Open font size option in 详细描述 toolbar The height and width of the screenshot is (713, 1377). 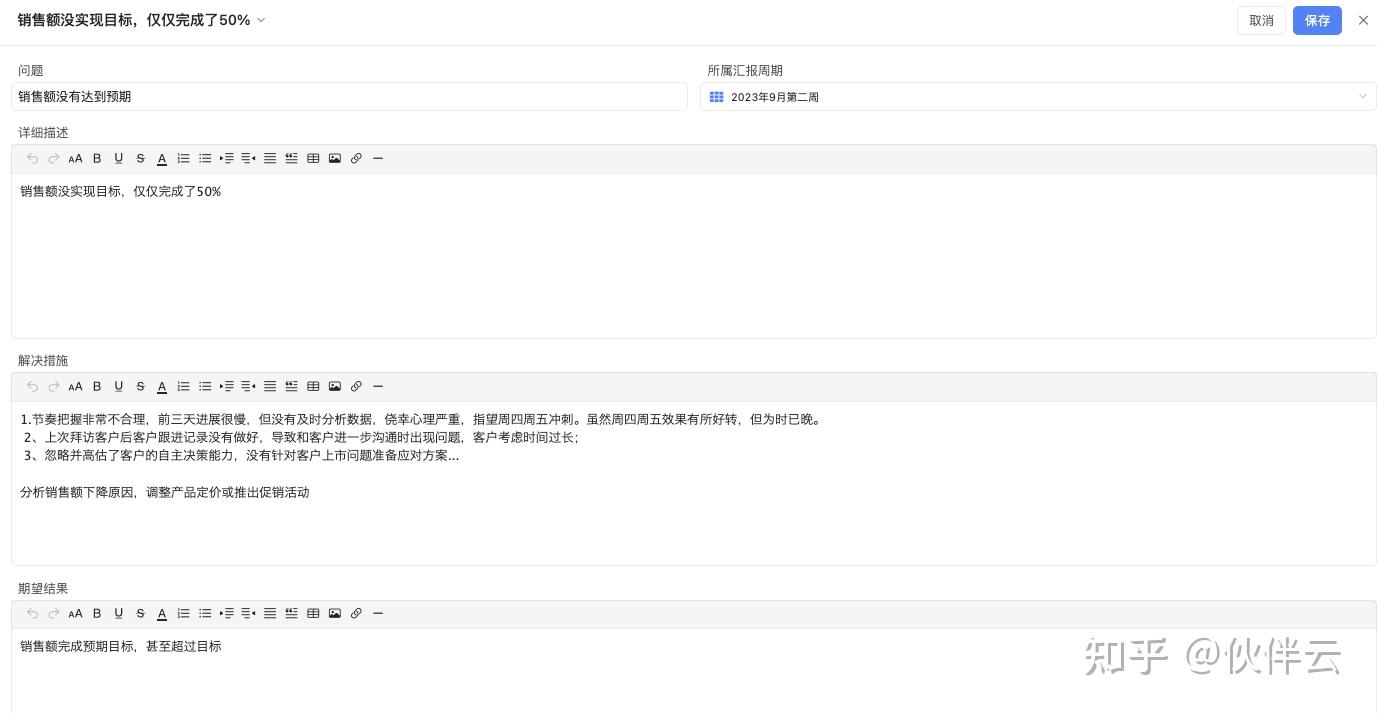pos(75,158)
